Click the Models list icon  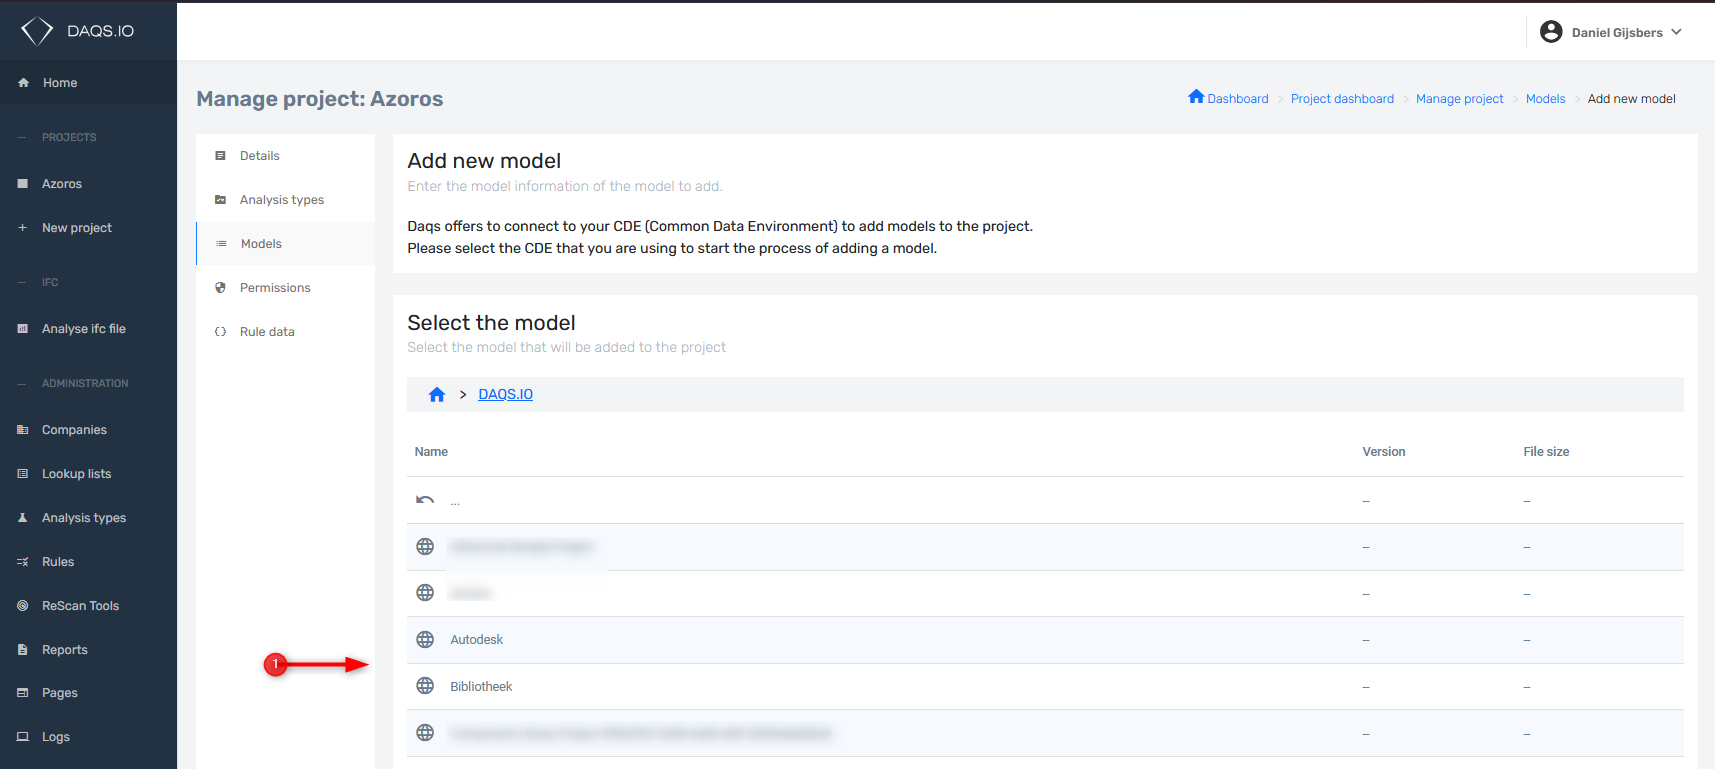[222, 244]
